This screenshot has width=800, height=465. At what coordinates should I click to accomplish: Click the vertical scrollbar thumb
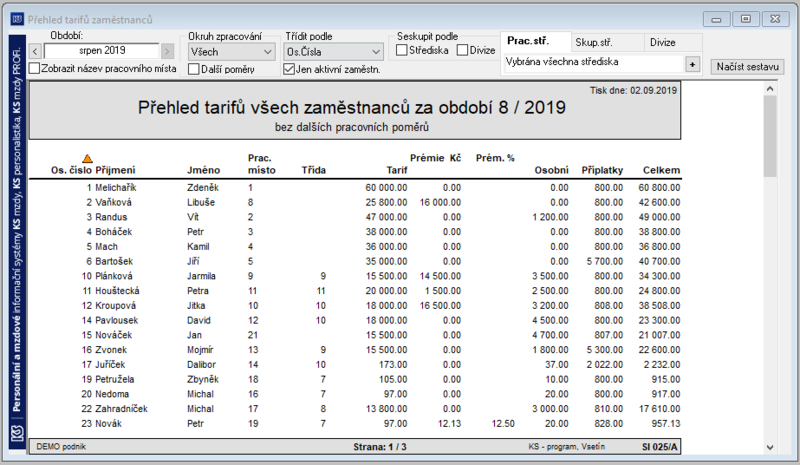pos(770,136)
